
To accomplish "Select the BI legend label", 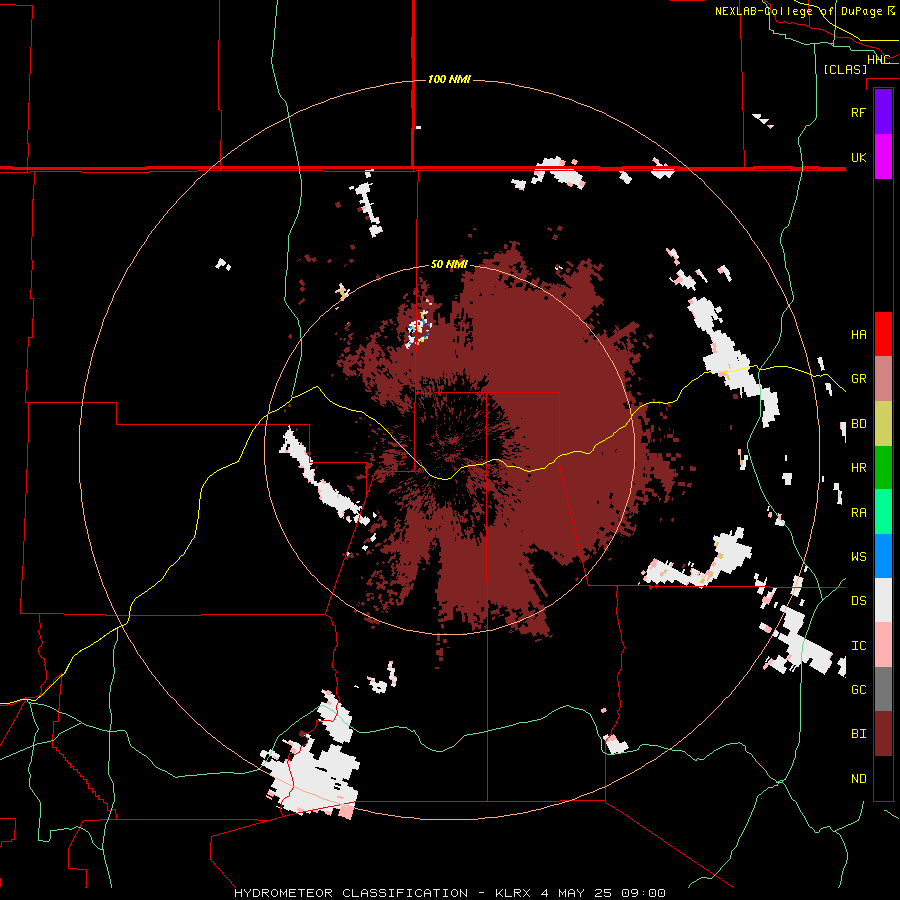I will (858, 734).
